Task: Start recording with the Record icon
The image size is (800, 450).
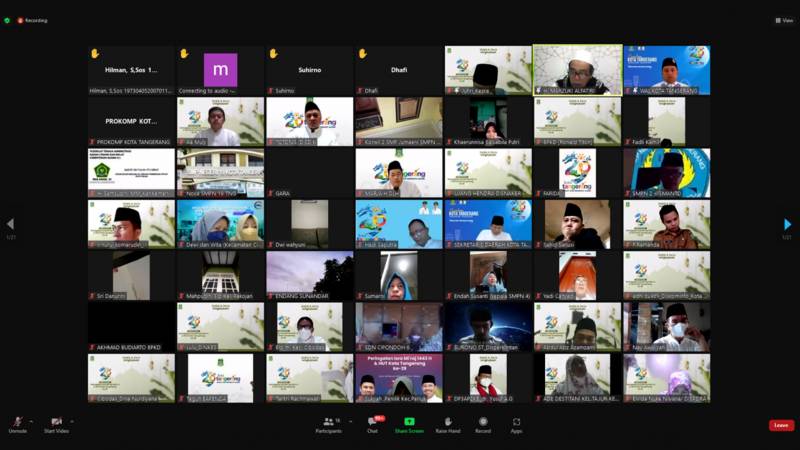Action: (483, 422)
